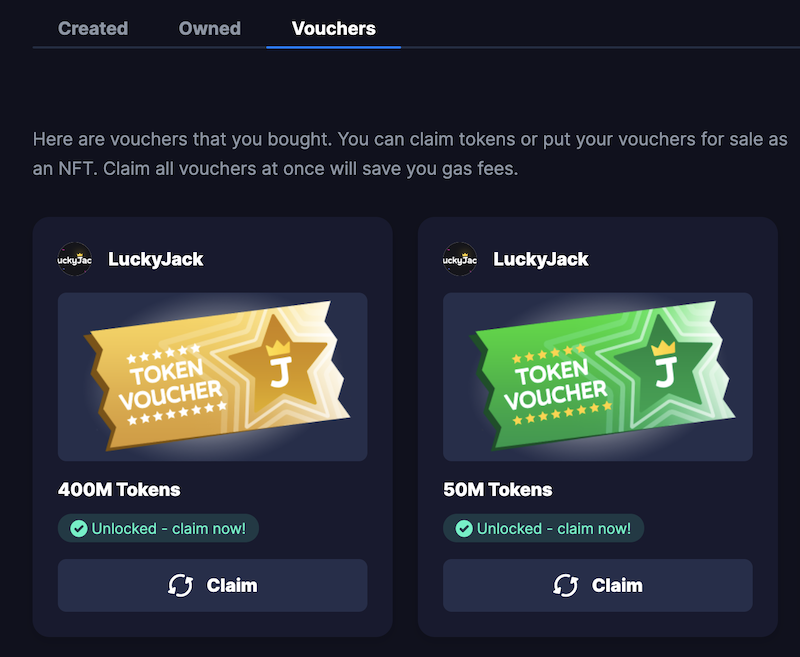Click the 400M Tokens title
Image resolution: width=800 pixels, height=657 pixels.
coord(119,490)
